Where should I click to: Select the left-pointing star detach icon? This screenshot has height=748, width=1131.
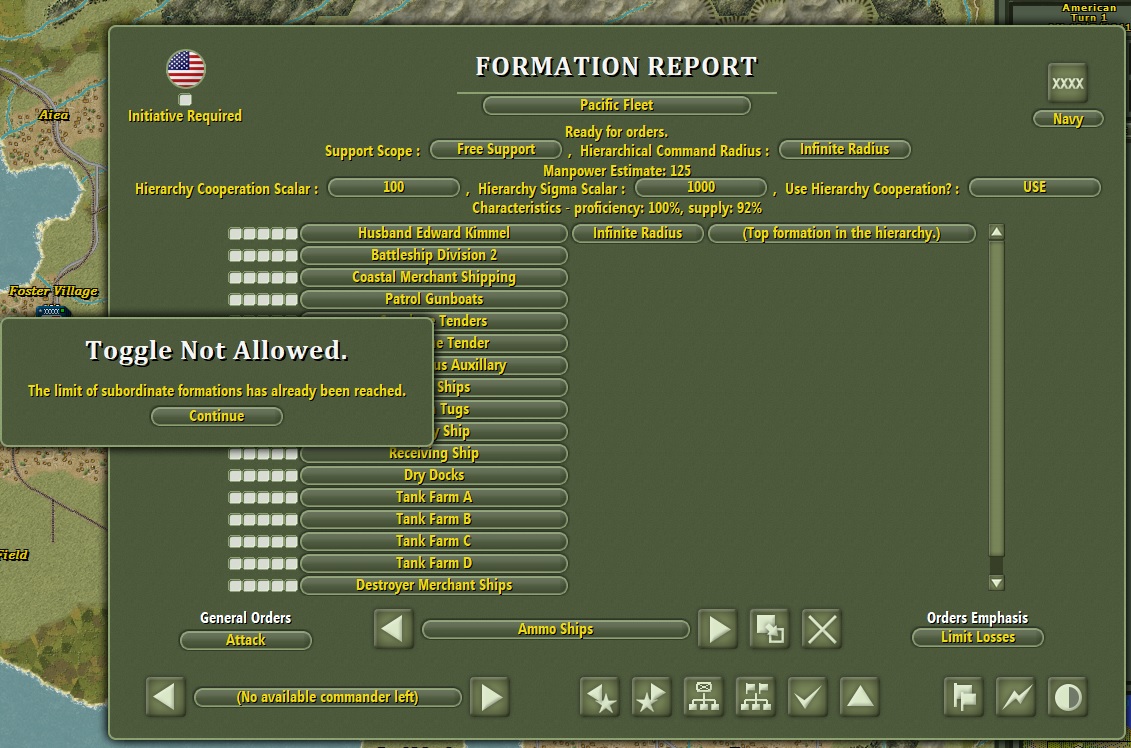coord(600,697)
